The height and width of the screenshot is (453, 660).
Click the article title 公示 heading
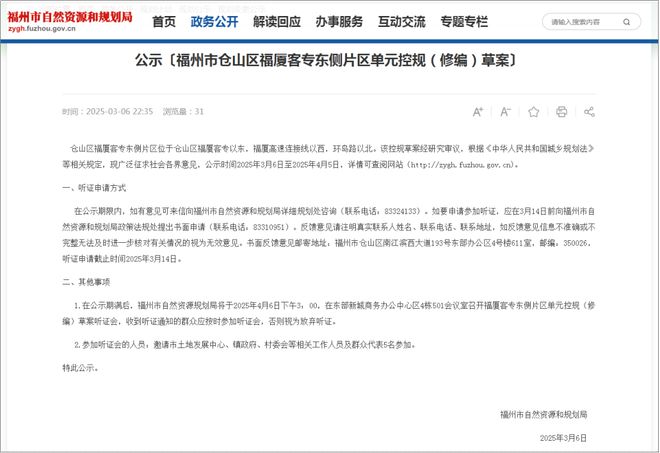326,61
